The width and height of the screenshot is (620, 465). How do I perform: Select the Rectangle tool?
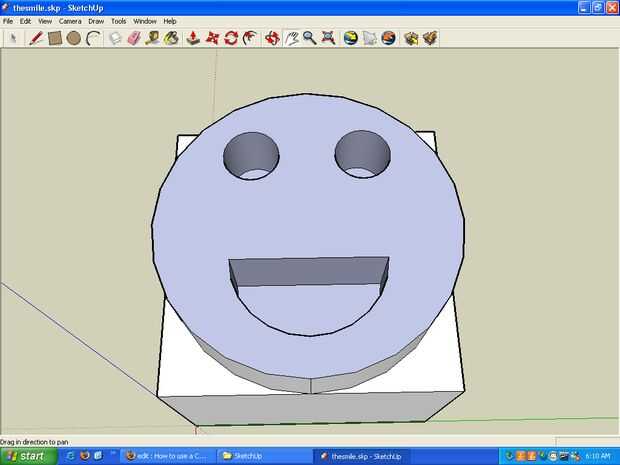55,38
